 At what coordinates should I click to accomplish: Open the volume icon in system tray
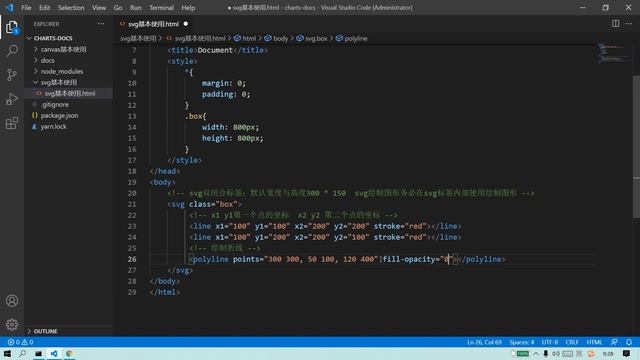pos(556,354)
